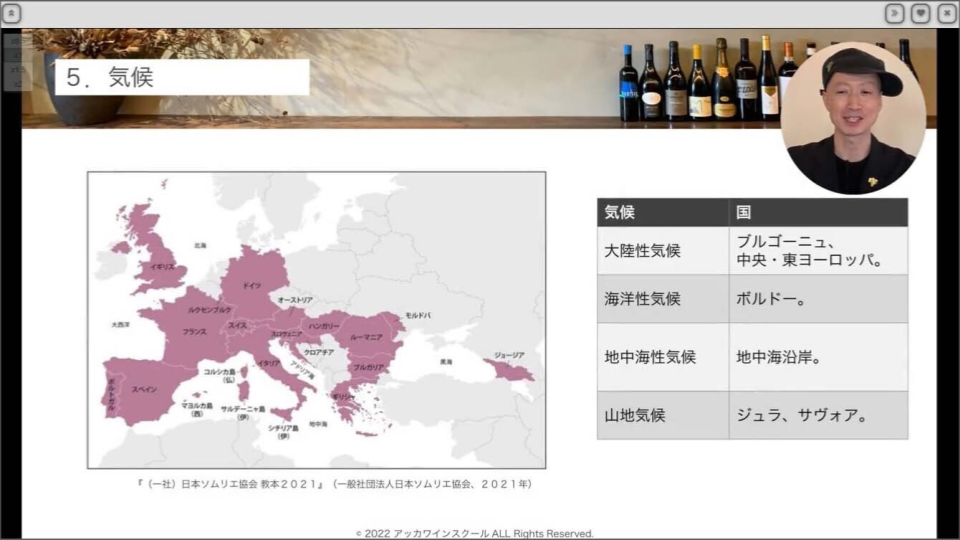Image resolution: width=960 pixels, height=540 pixels.
Task: Close the player with the X button
Action: [946, 13]
